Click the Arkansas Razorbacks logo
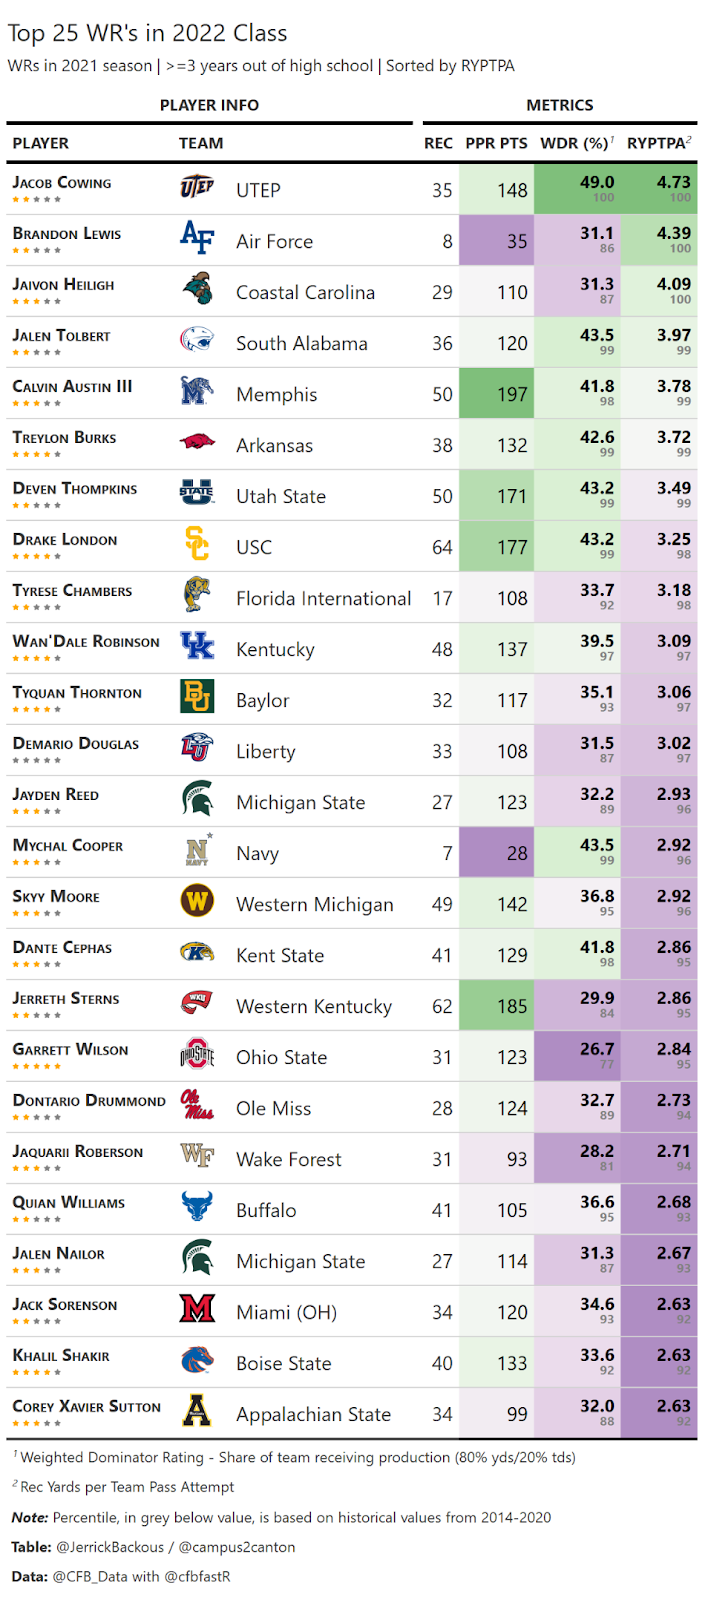 coord(197,442)
